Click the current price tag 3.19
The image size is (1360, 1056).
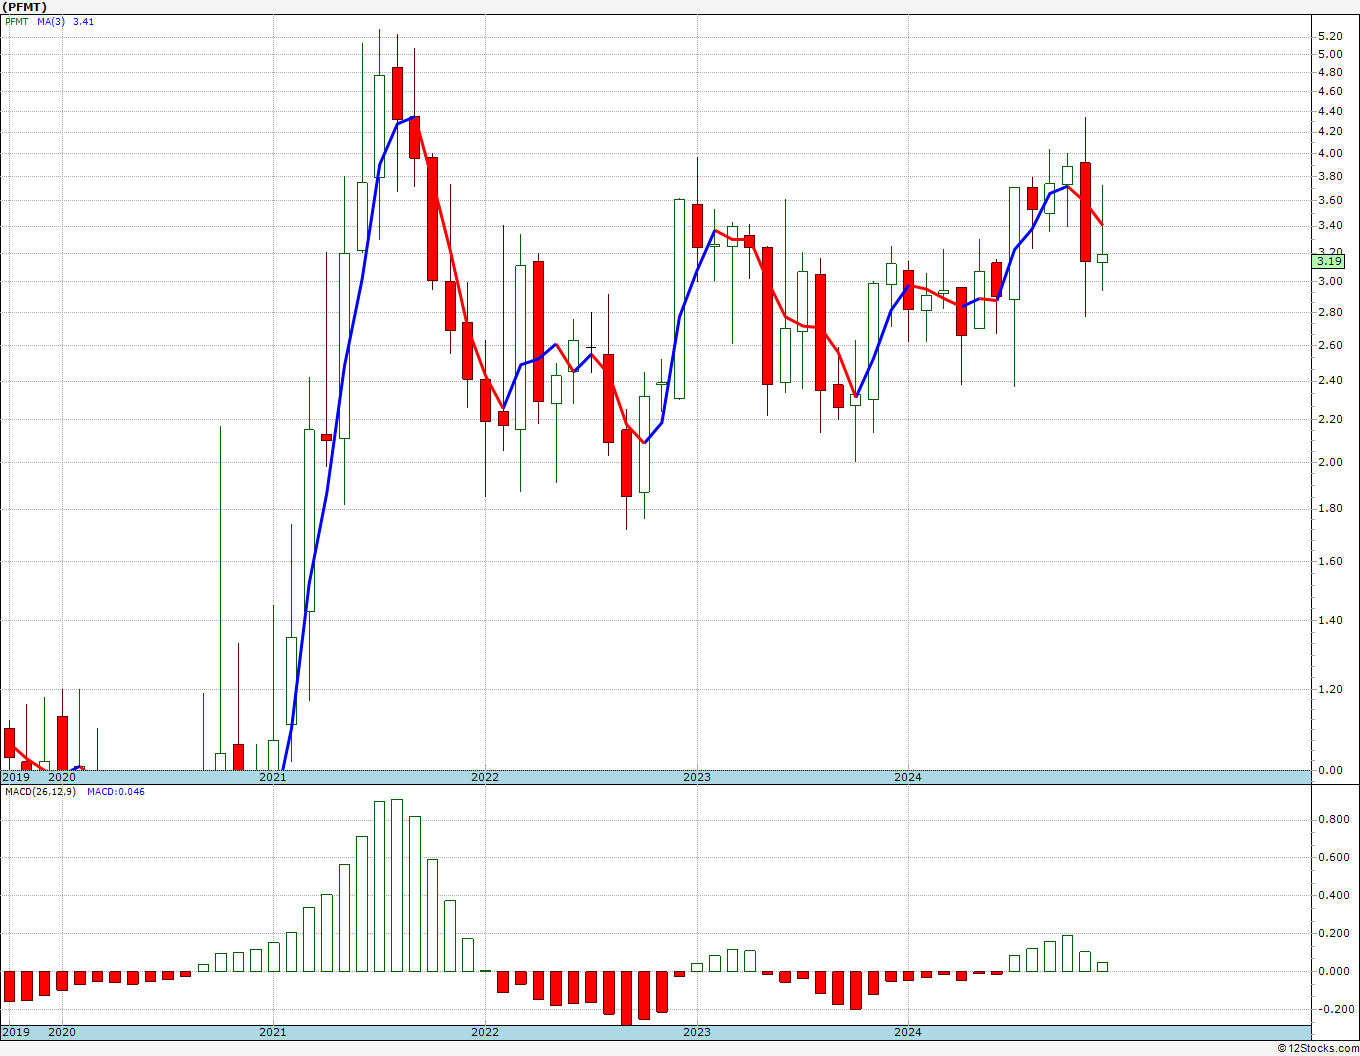coord(1329,262)
